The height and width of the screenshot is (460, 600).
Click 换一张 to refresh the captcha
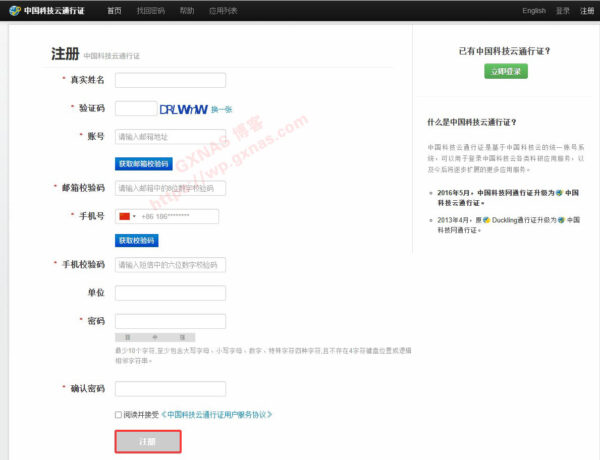221,109
